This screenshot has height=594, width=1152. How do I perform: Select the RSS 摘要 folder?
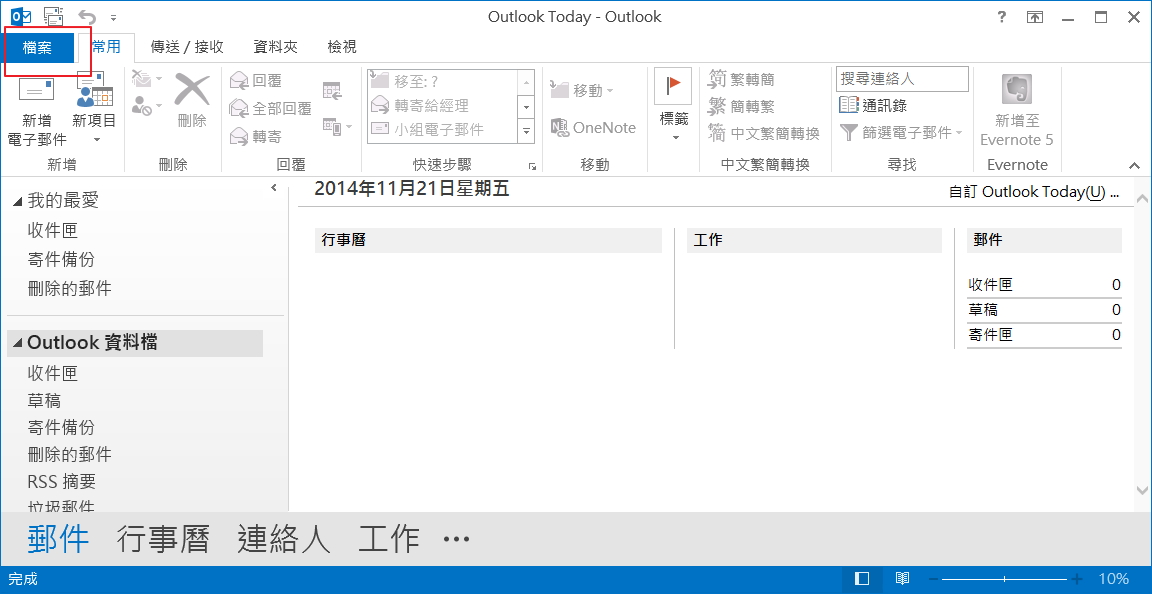pyautogui.click(x=62, y=482)
